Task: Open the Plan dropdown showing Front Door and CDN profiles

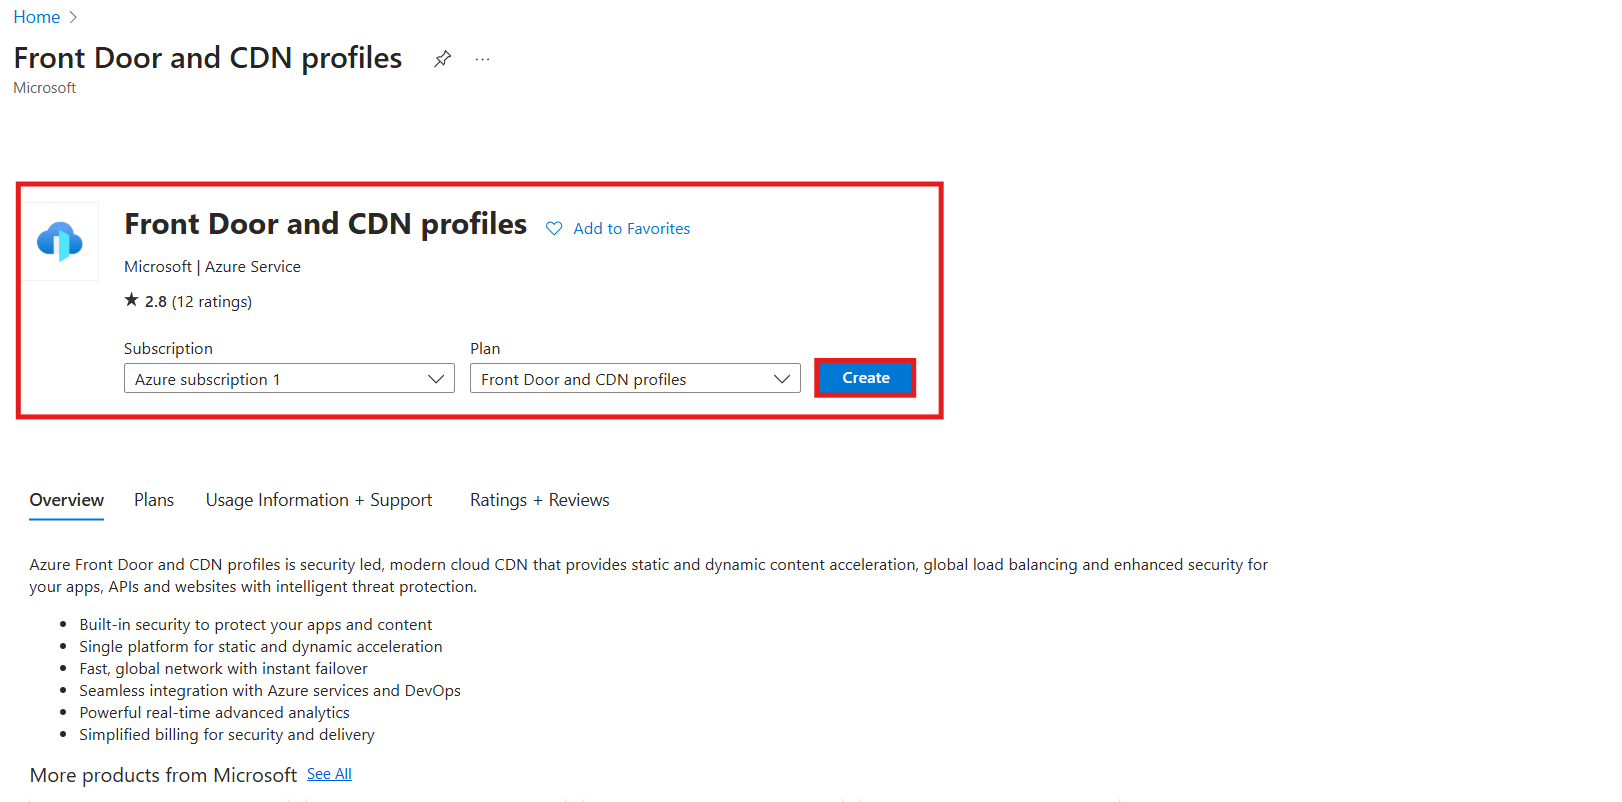Action: click(x=635, y=378)
